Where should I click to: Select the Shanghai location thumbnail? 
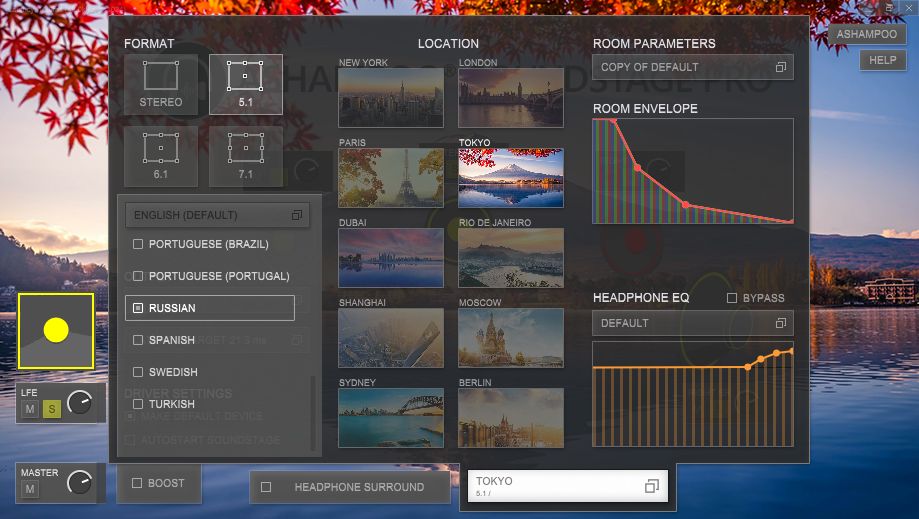pyautogui.click(x=391, y=338)
